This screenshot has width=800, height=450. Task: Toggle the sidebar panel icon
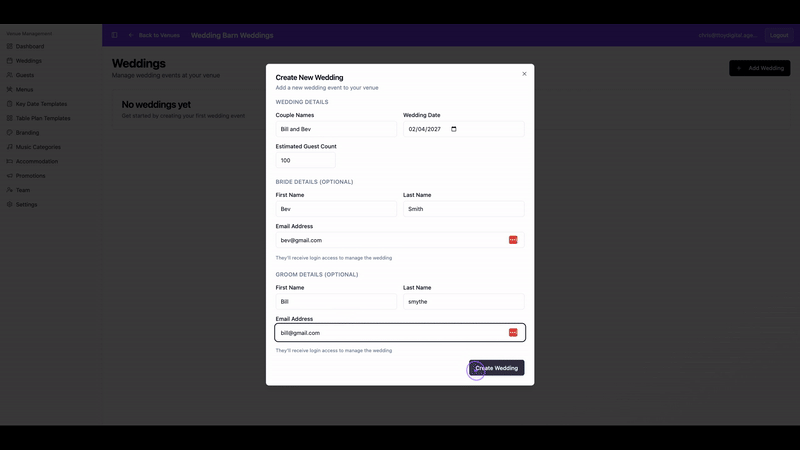(x=114, y=35)
